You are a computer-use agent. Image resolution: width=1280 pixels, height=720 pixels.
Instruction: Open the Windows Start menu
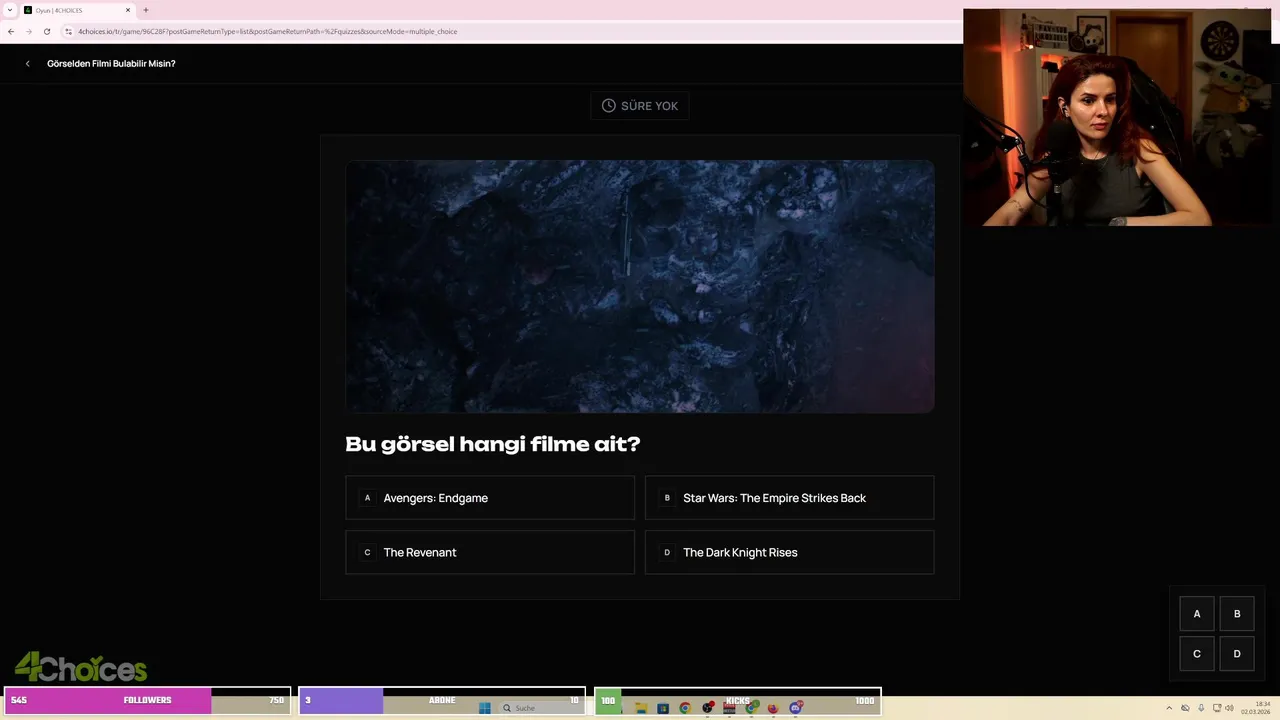(x=485, y=708)
